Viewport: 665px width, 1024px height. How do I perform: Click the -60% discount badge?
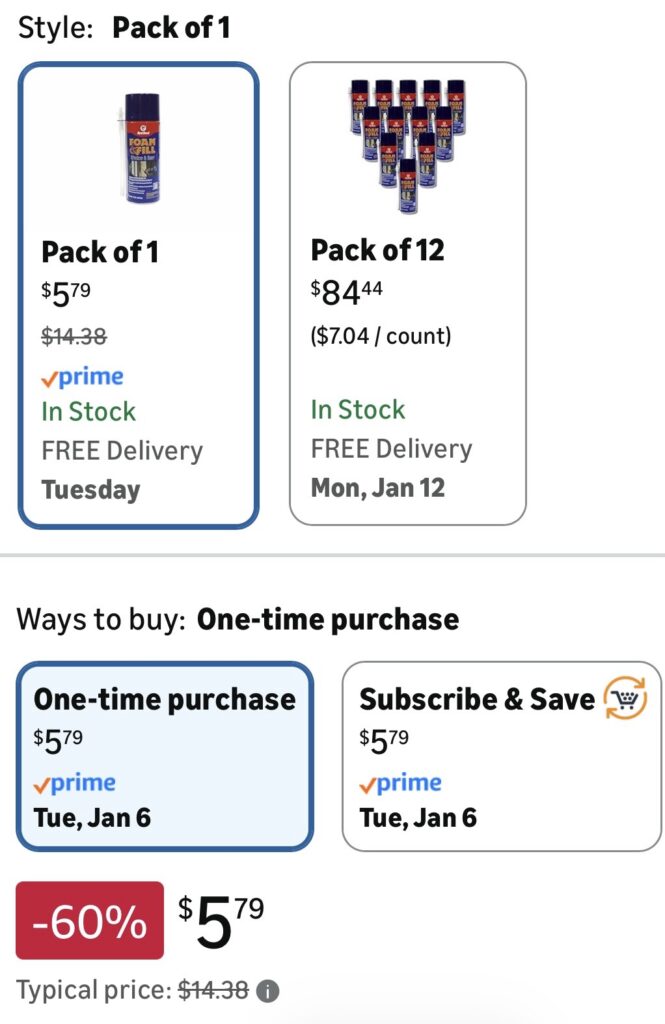tap(90, 920)
